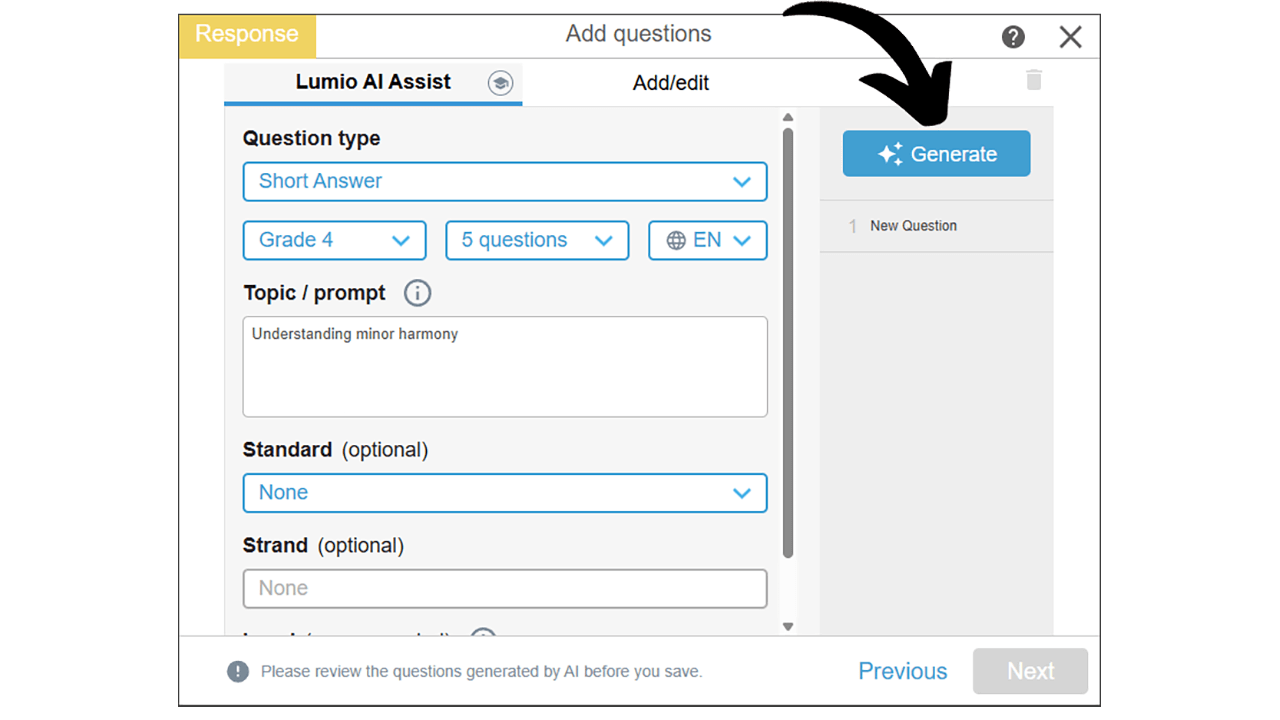Switch to the Add/edit tab
1280x720 pixels.
tap(670, 83)
